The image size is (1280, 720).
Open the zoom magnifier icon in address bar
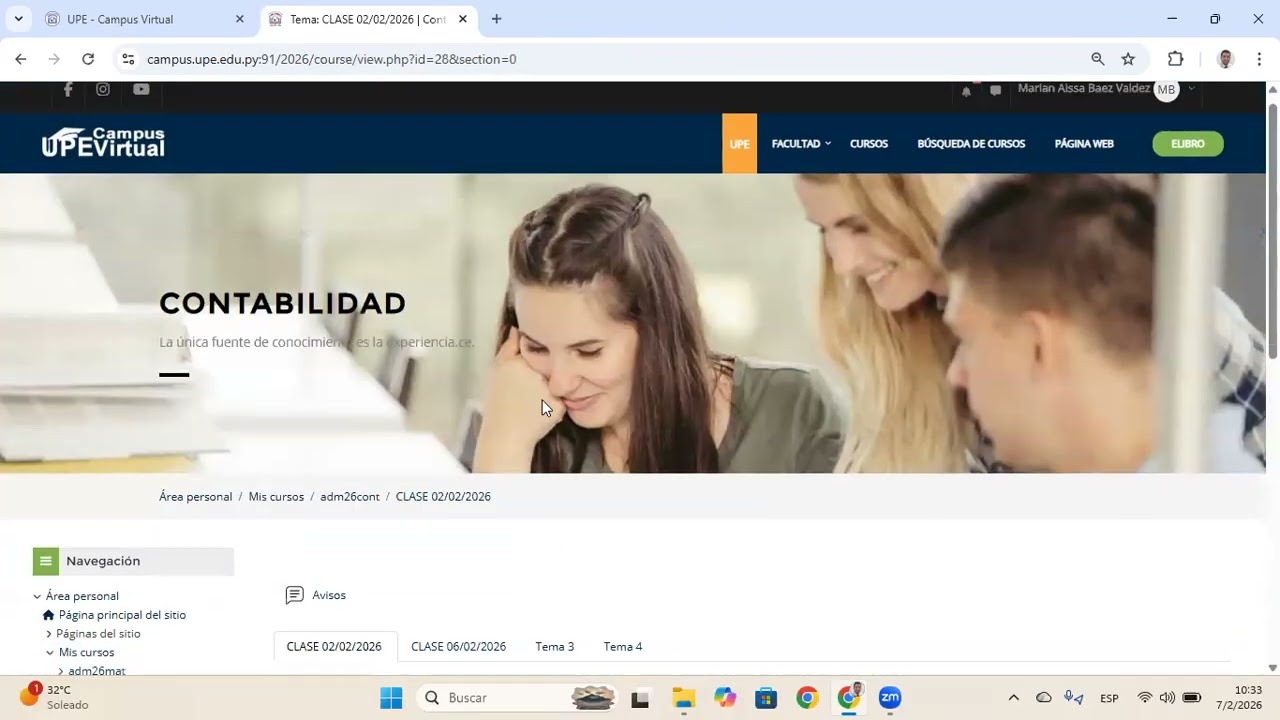coord(1098,59)
